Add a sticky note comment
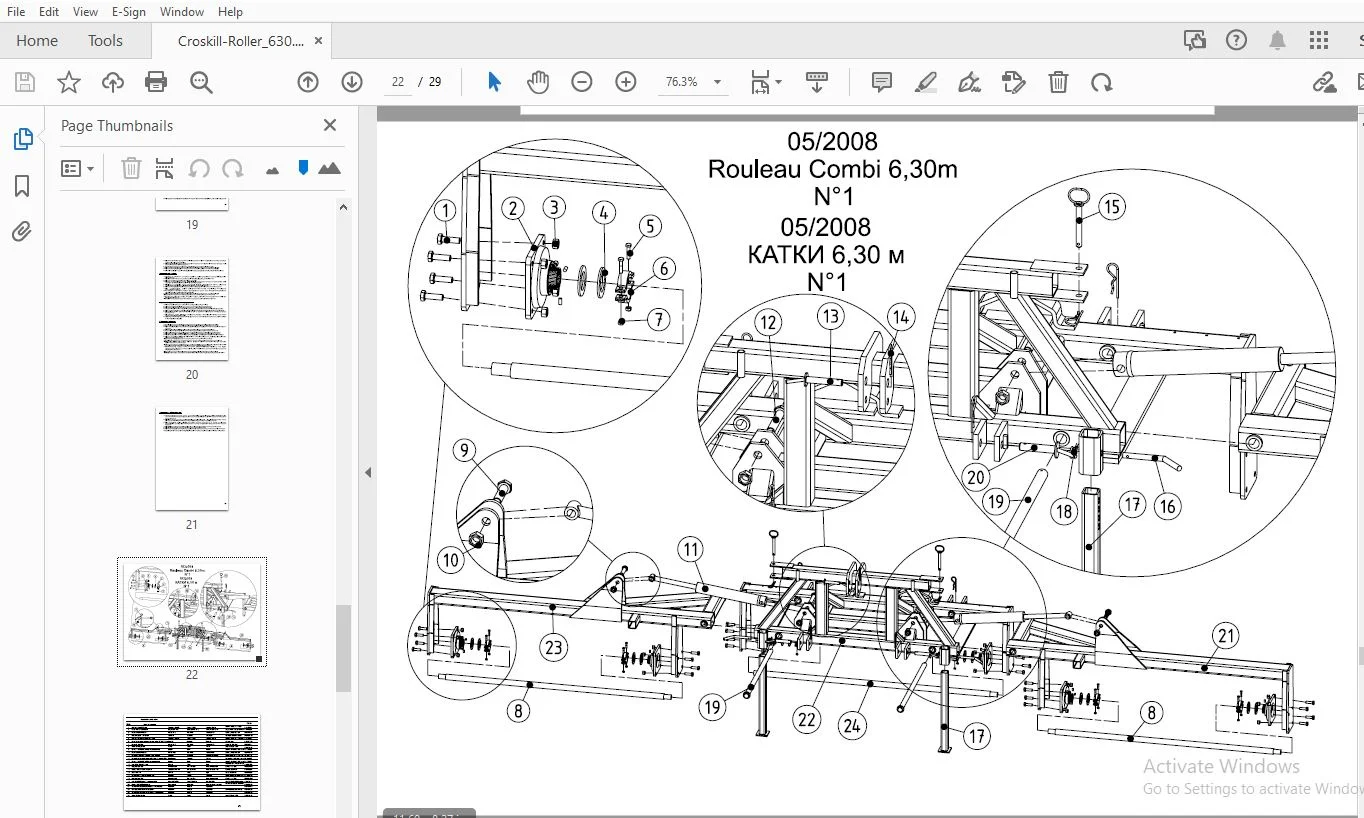1364x818 pixels. (x=881, y=82)
